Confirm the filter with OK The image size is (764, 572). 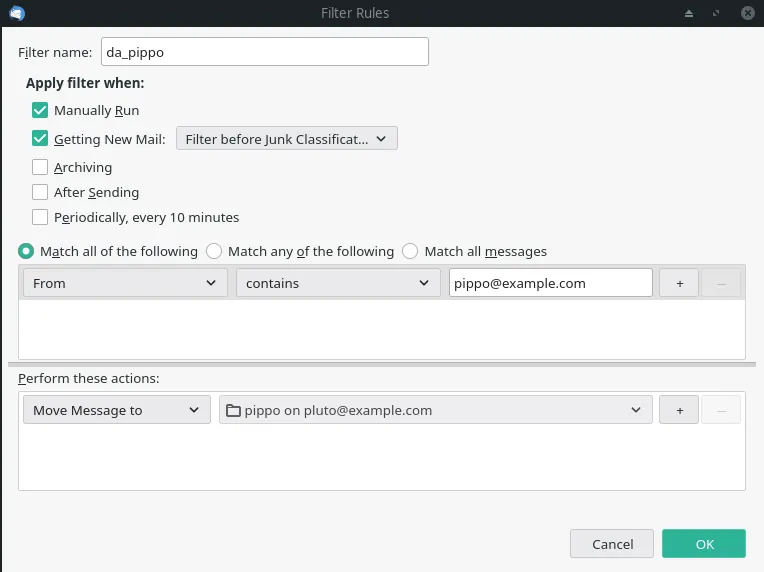click(704, 544)
